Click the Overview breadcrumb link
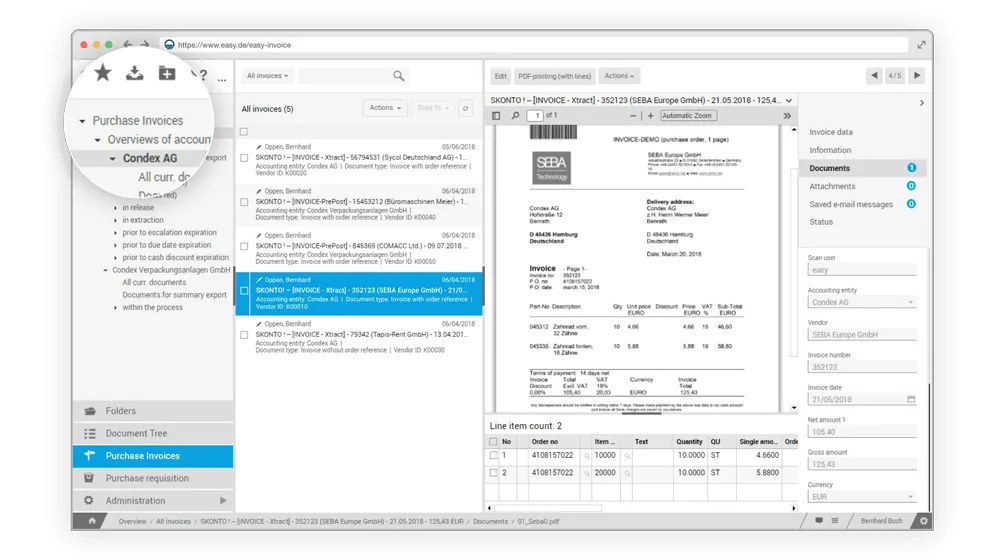Viewport: 1000px width, 560px height. coord(132,522)
